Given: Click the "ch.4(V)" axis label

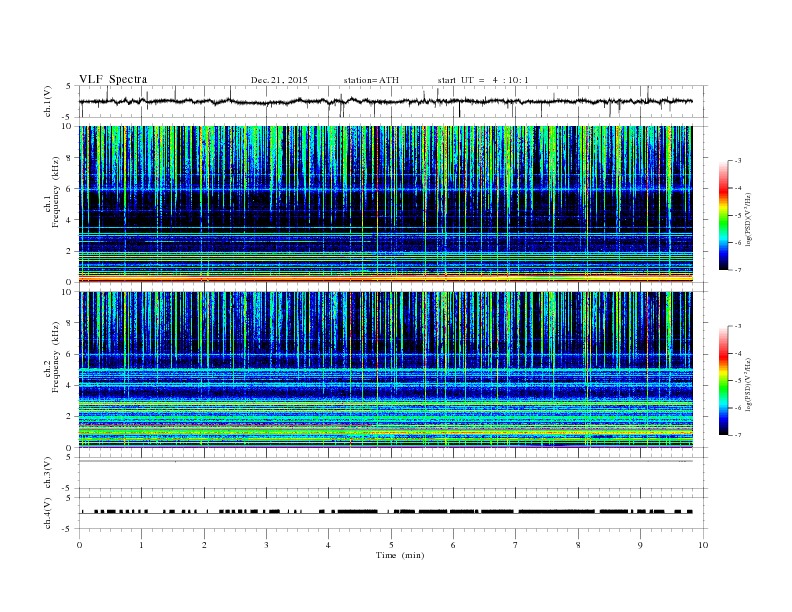Looking at the screenshot, I should point(48,513).
